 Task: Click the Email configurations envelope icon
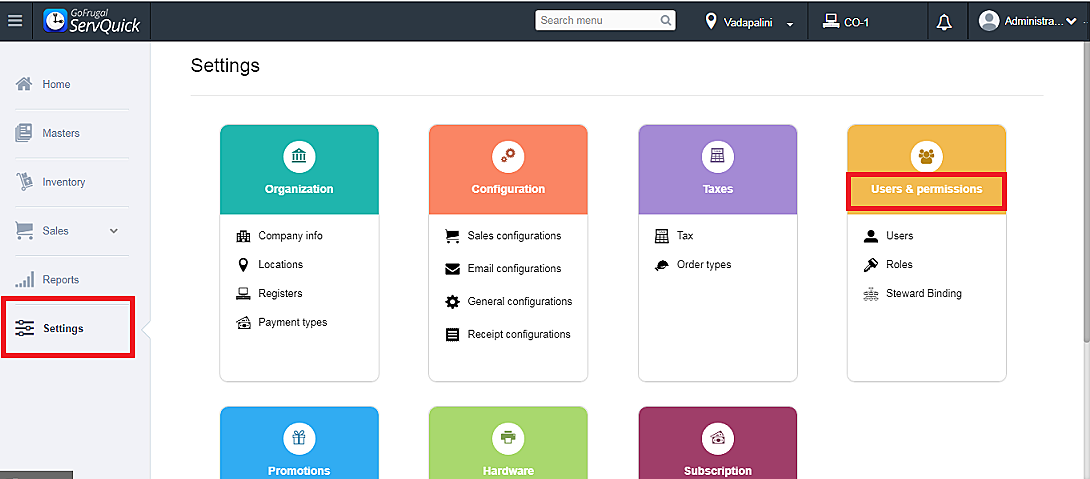pyautogui.click(x=453, y=269)
